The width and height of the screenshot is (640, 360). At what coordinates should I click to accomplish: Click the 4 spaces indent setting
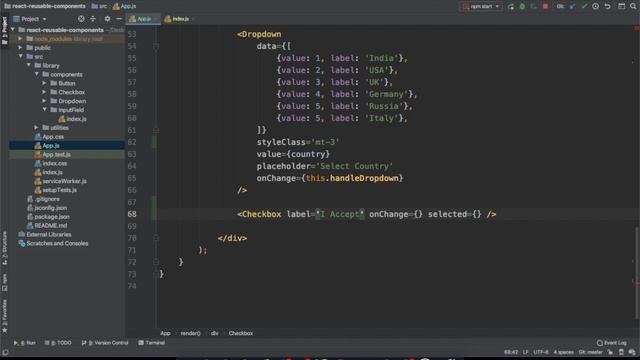564,352
